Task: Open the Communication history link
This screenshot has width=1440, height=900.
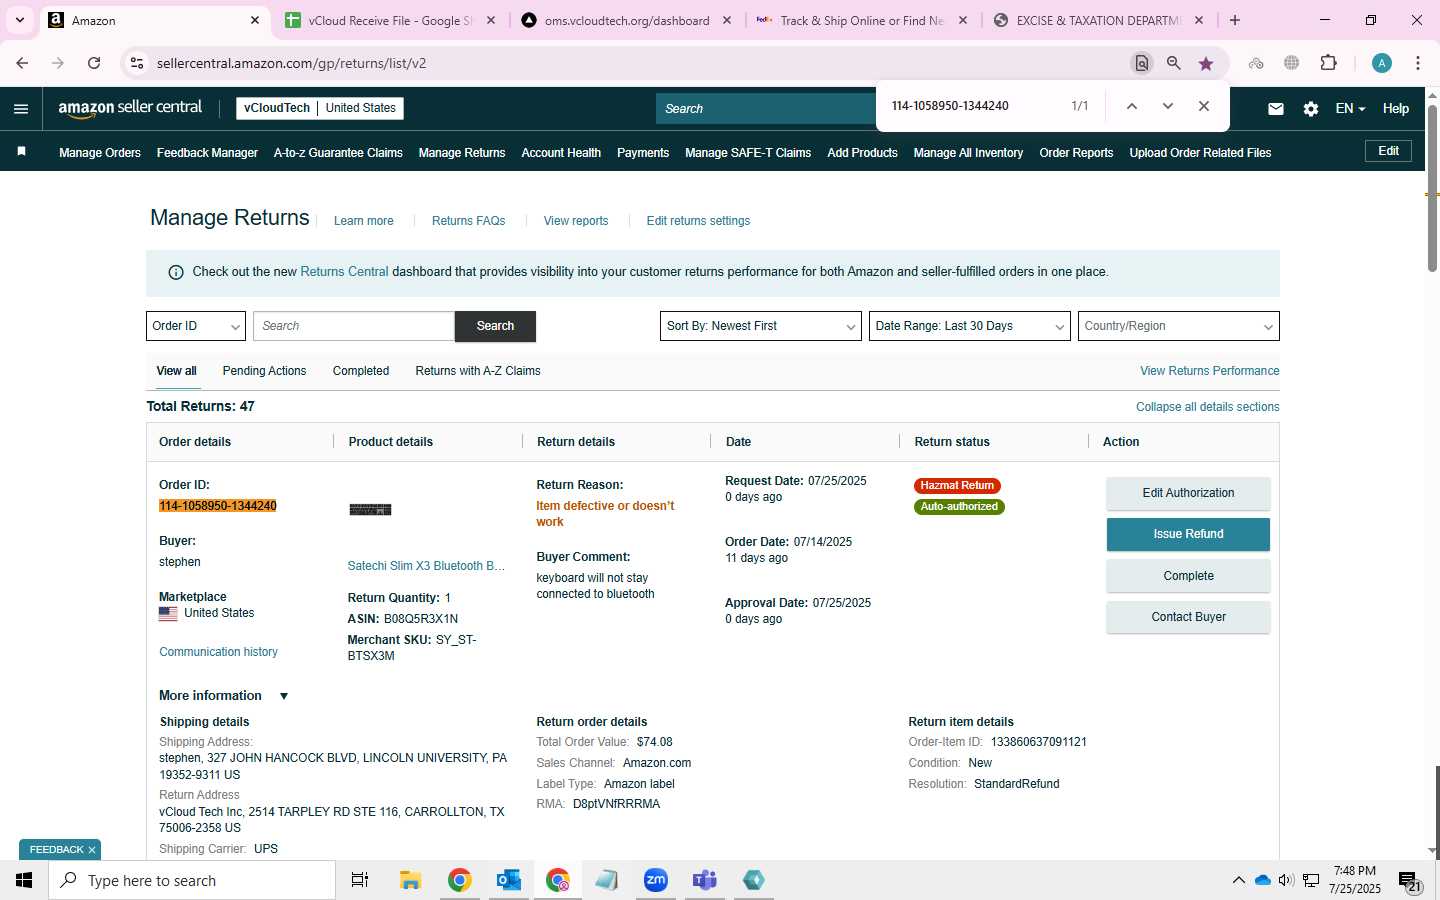Action: (218, 652)
